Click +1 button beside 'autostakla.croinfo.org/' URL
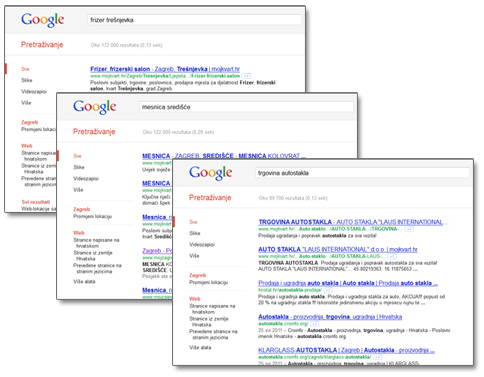The height and width of the screenshot is (377, 484). 315,324
